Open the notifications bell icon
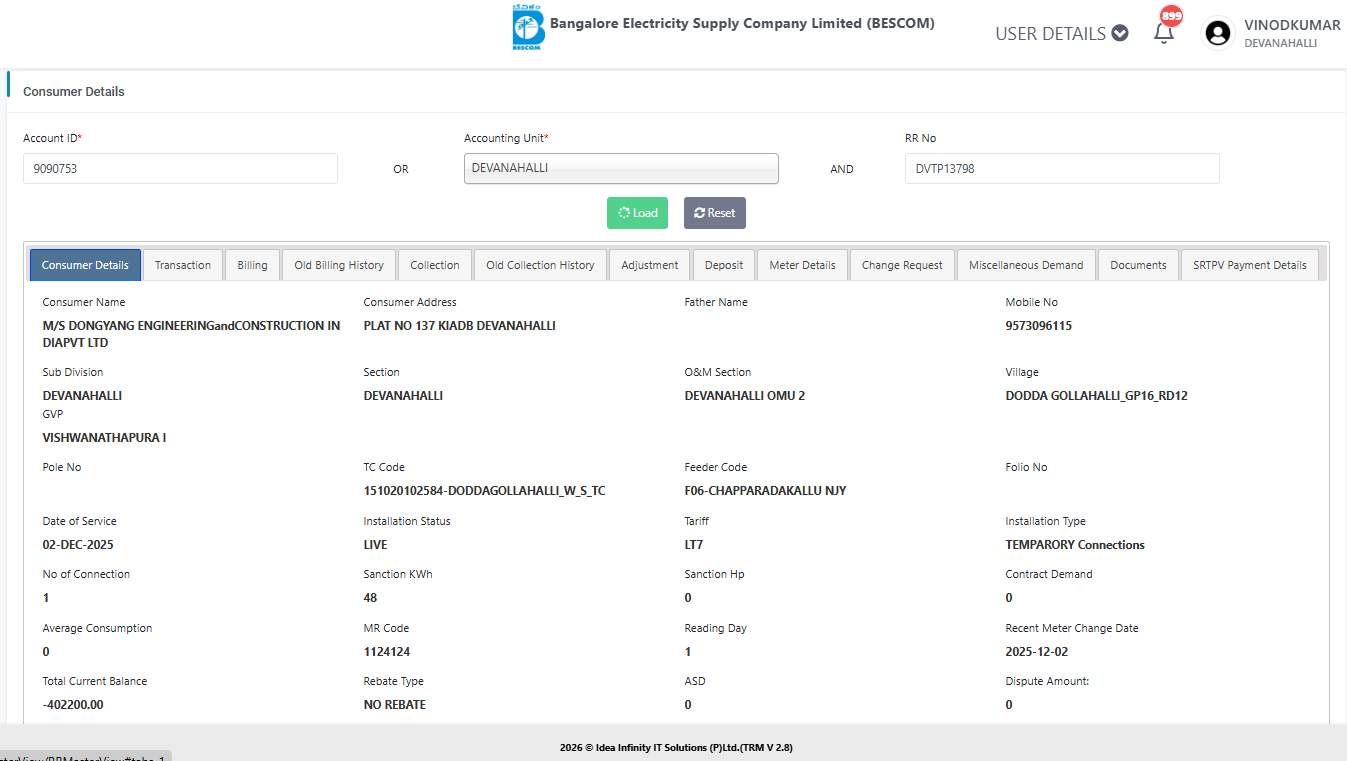1347x761 pixels. click(x=1163, y=32)
